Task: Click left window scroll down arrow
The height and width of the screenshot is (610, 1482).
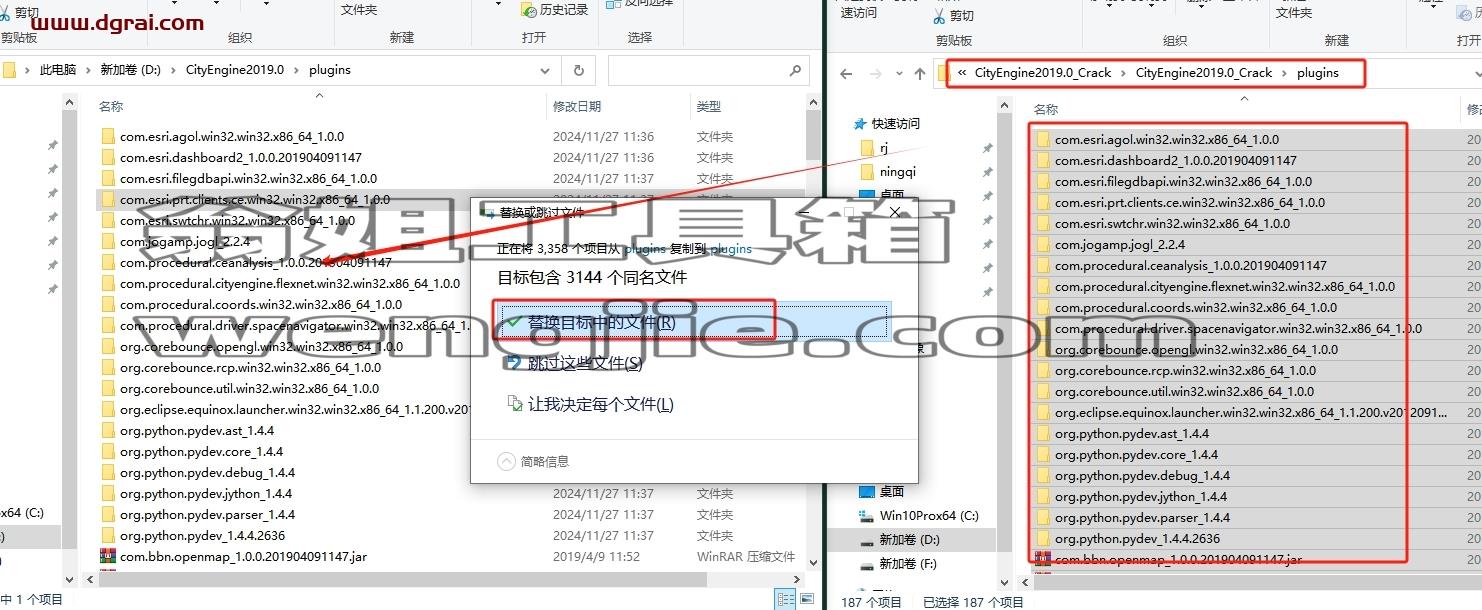Action: pyautogui.click(x=812, y=564)
